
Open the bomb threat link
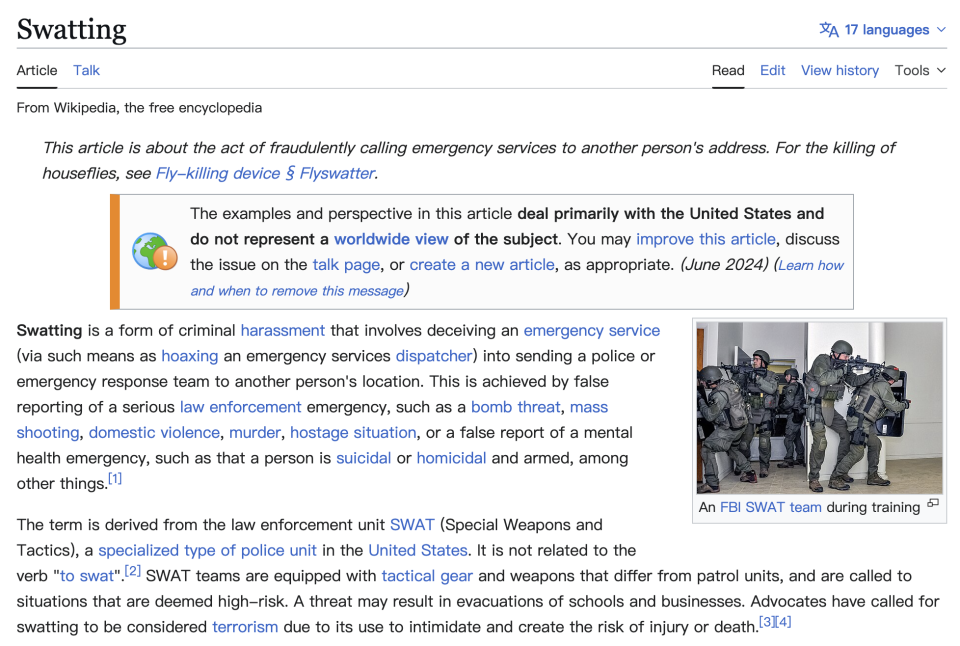516,407
